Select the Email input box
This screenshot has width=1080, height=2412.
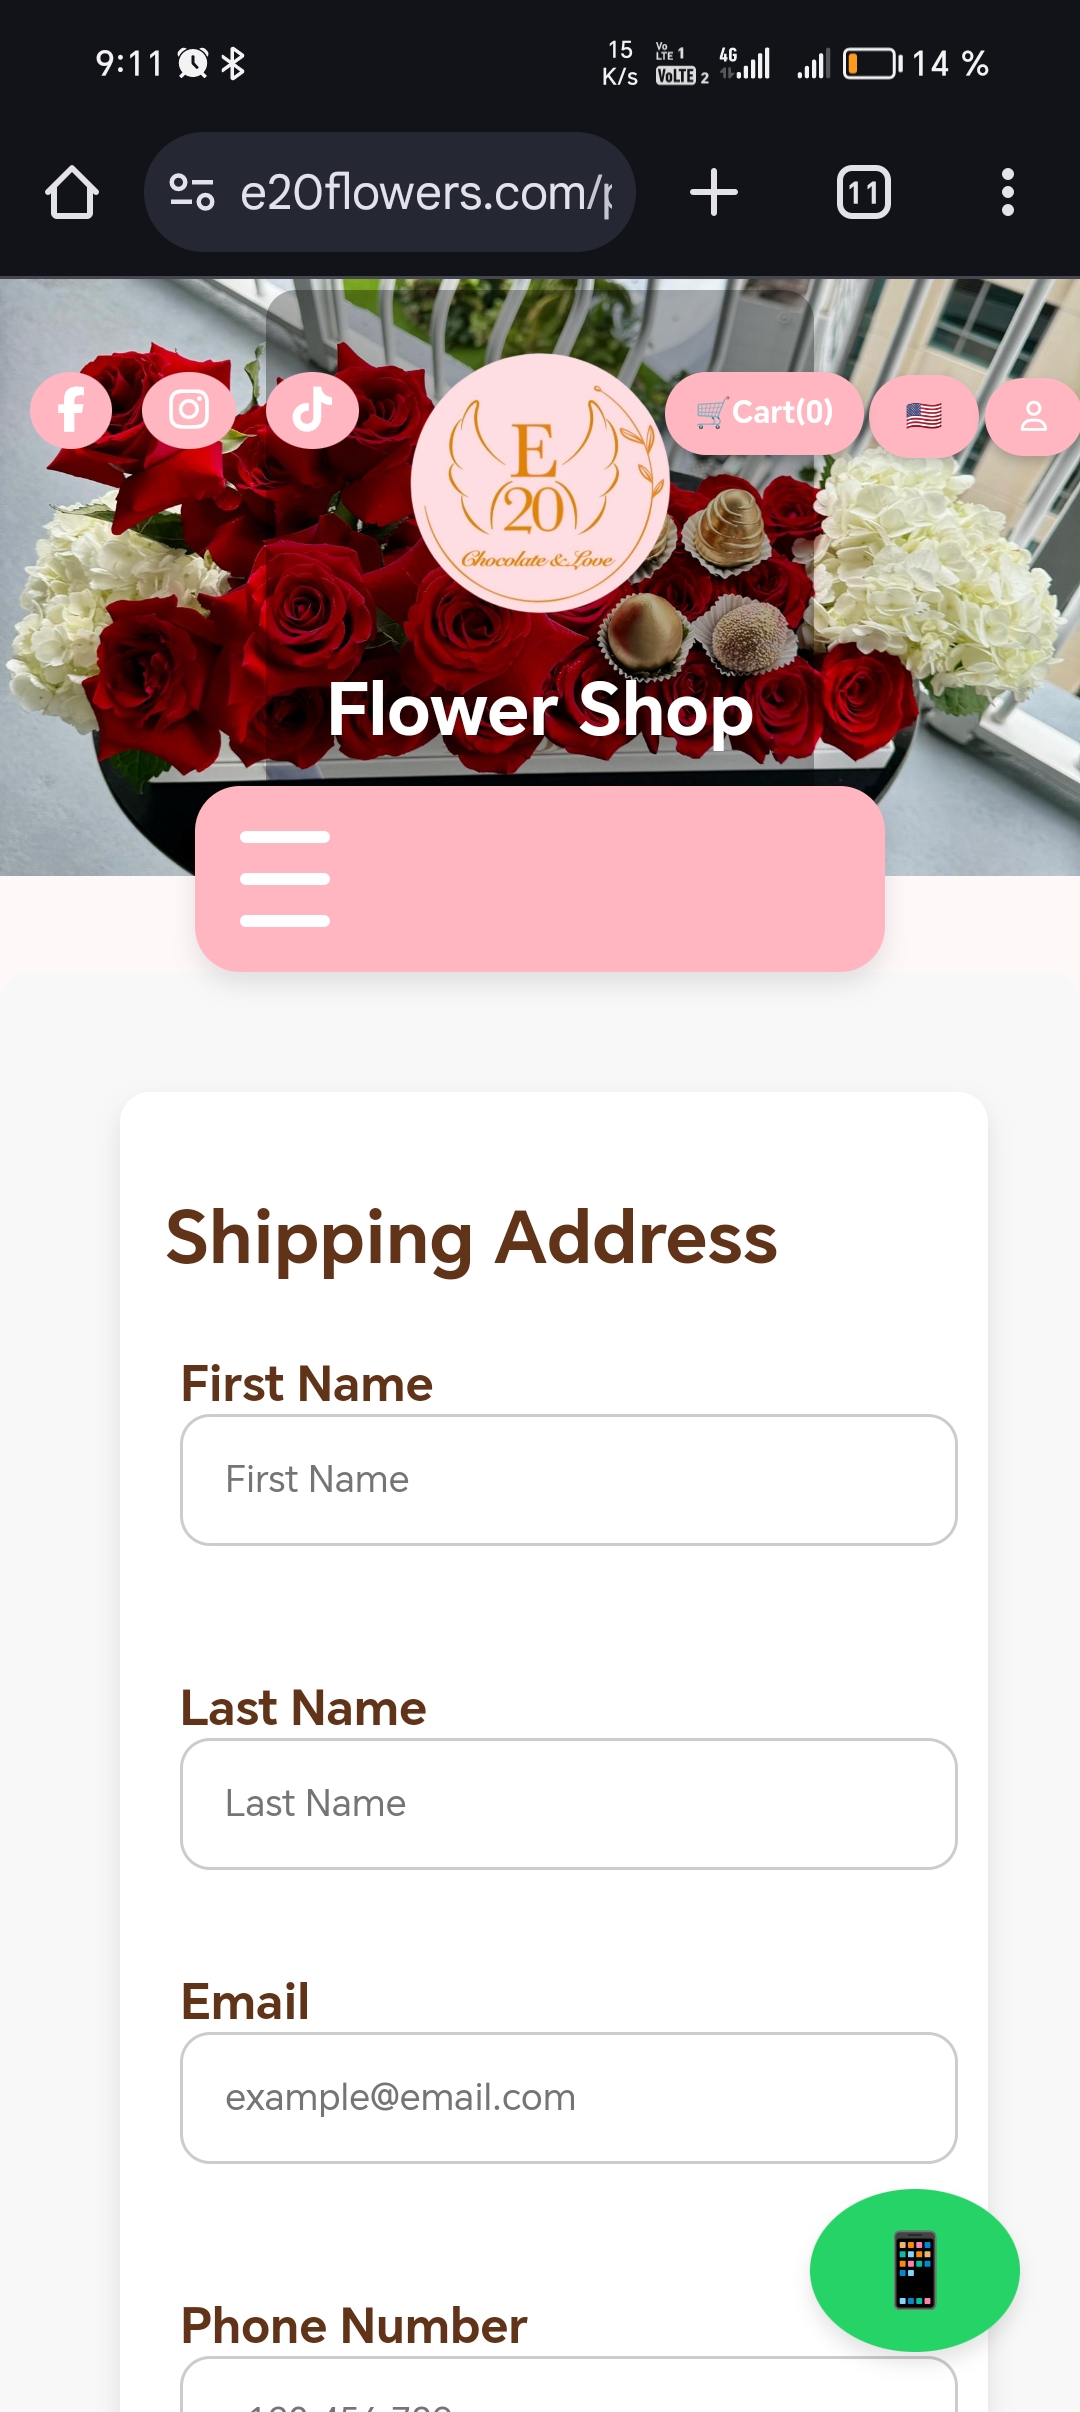(568, 2097)
